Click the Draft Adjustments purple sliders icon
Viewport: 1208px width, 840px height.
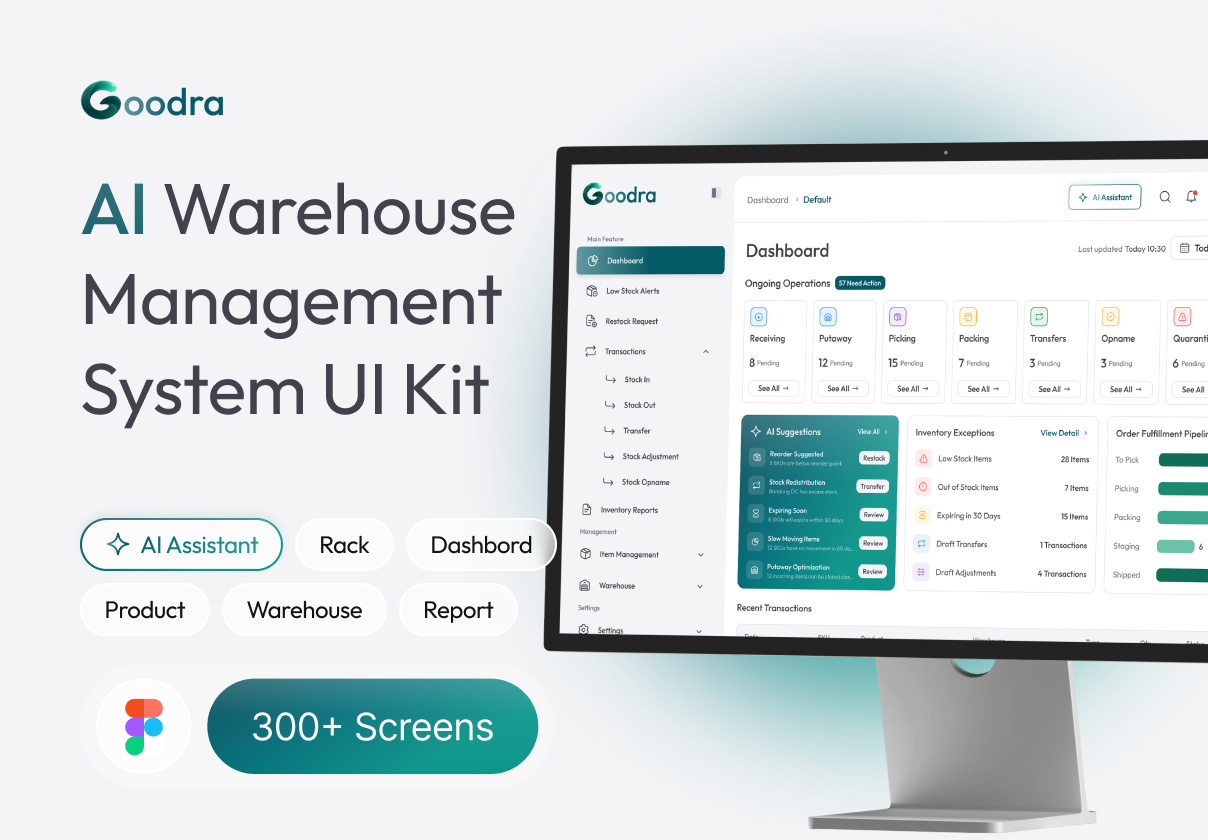921,573
